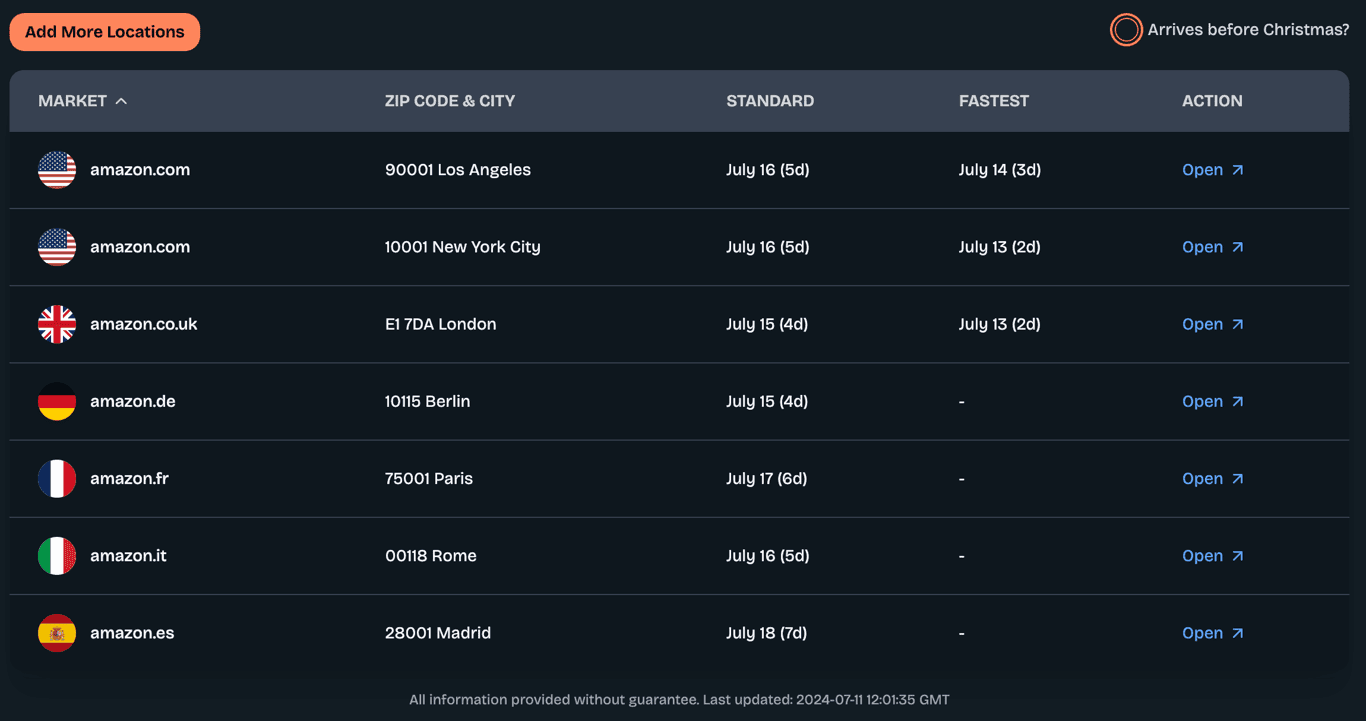Screen dimensions: 1366x721
Task: Select the amazon.de market name
Action: click(133, 401)
